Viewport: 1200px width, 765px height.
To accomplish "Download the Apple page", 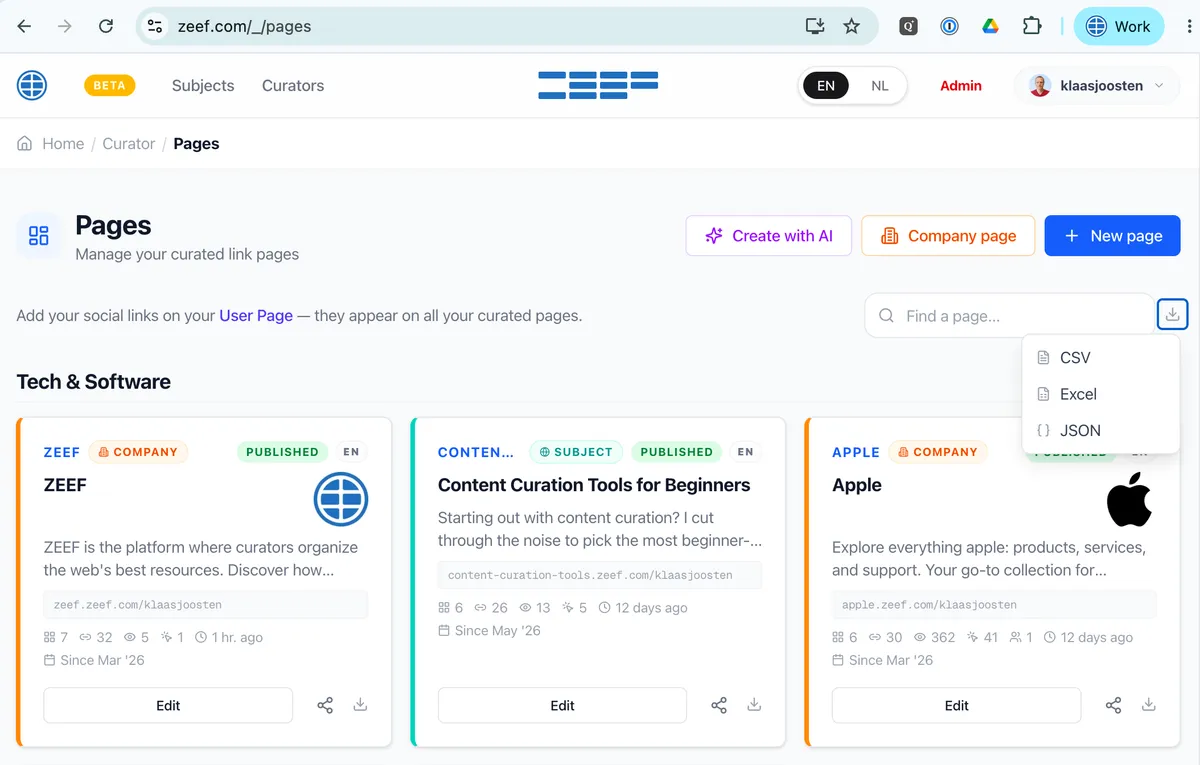I will (x=1149, y=705).
